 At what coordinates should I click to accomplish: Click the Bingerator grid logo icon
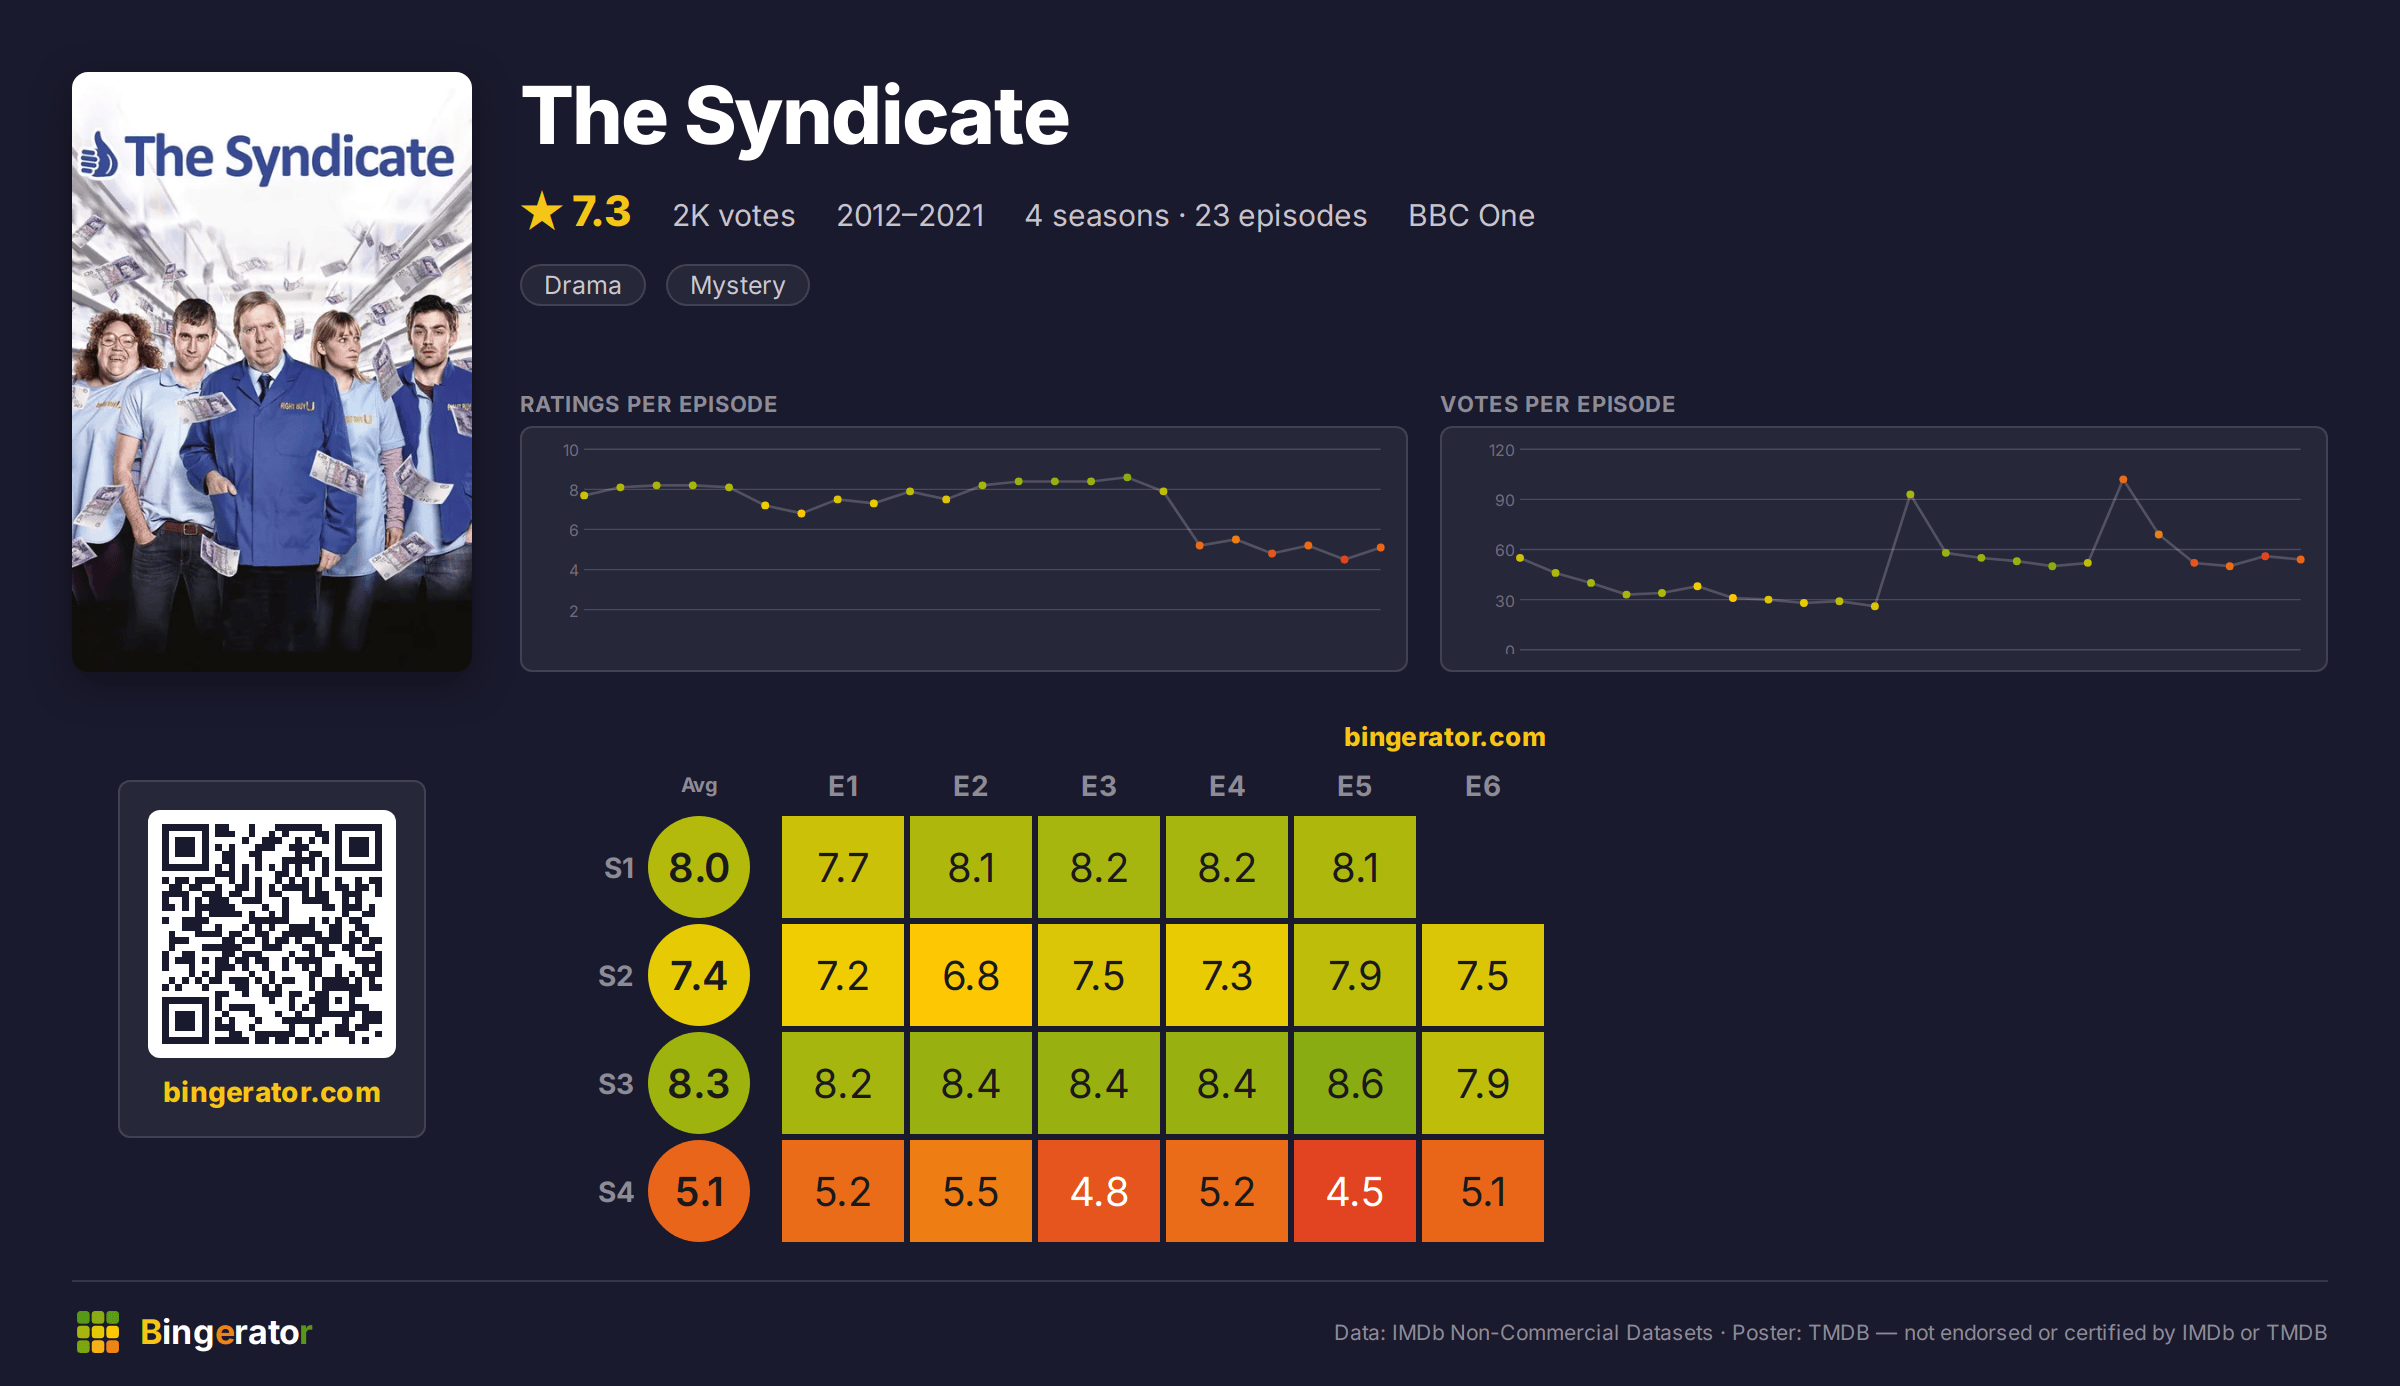click(98, 1332)
